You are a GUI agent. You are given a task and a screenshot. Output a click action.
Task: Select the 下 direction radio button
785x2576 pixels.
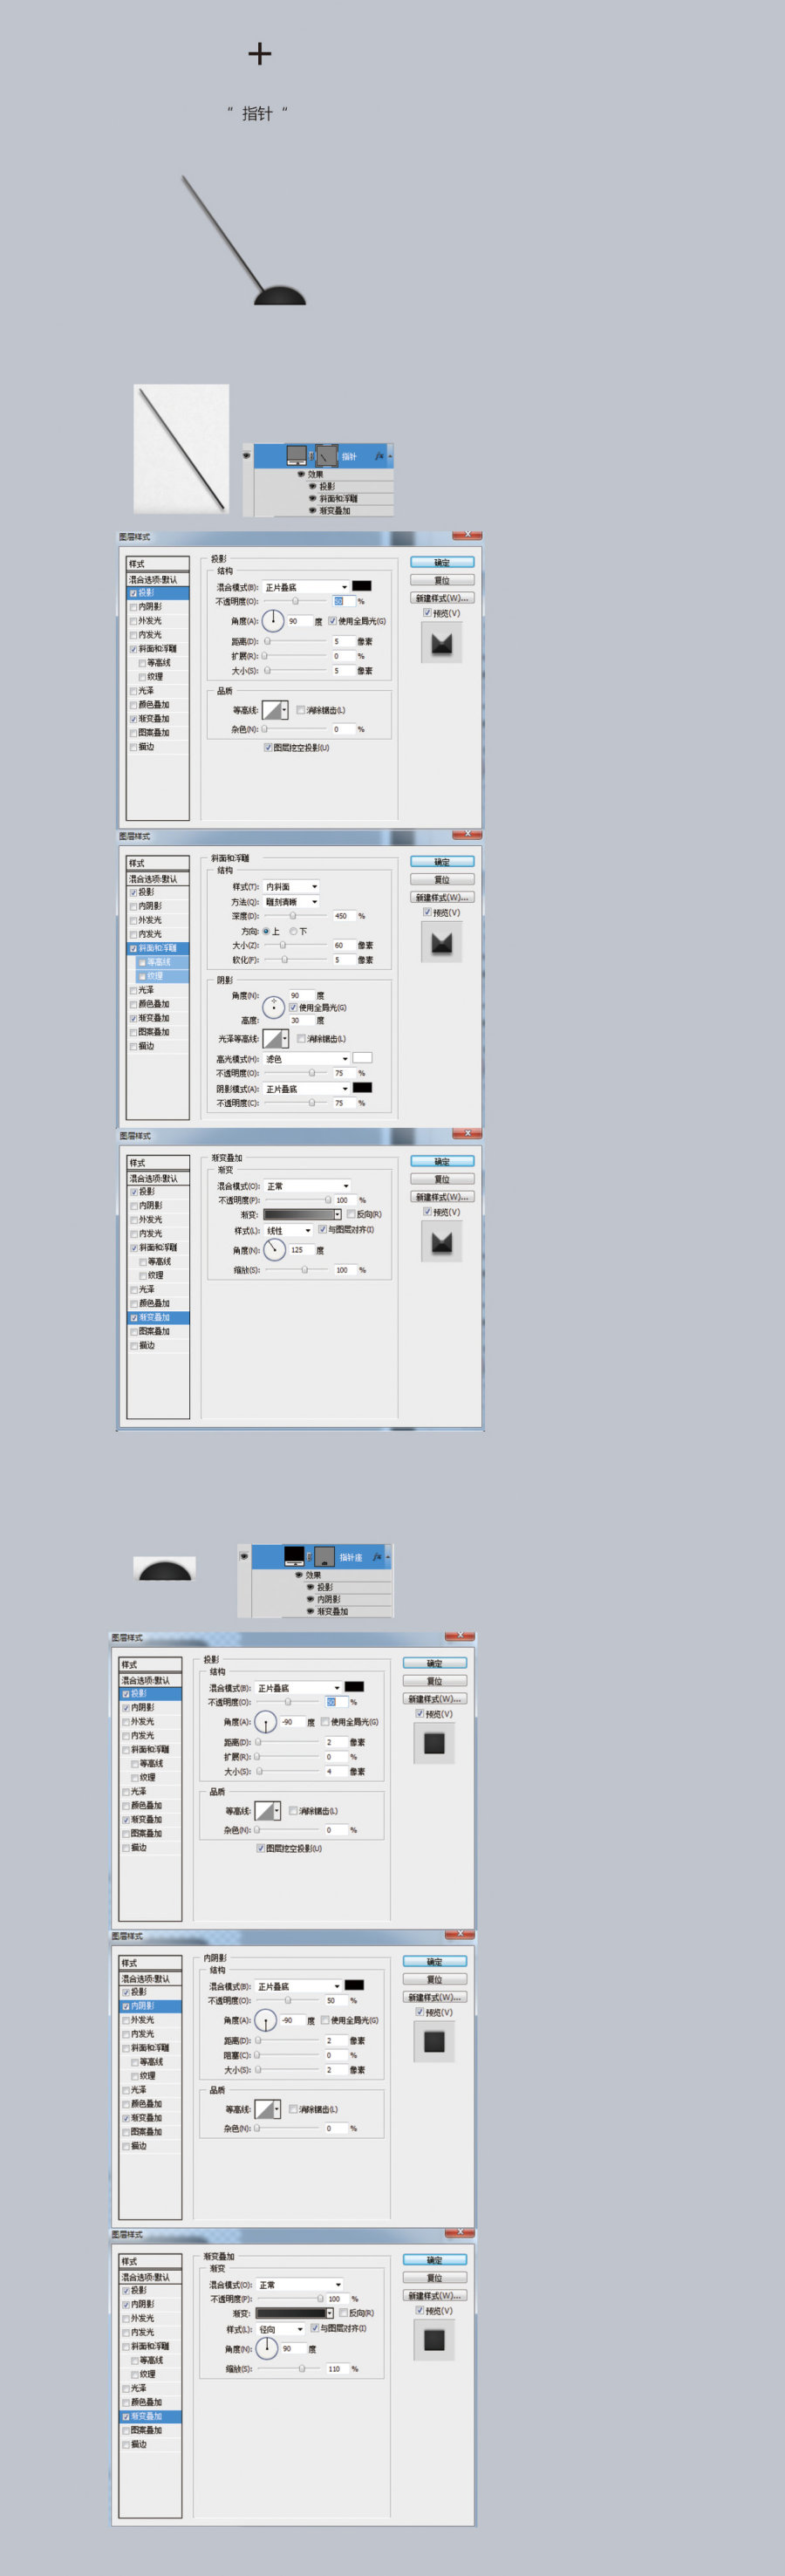point(293,931)
